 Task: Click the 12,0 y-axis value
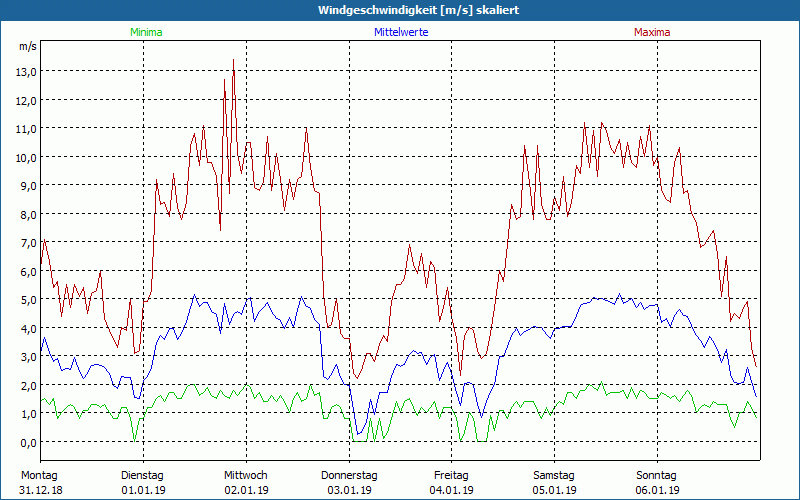[x=26, y=101]
